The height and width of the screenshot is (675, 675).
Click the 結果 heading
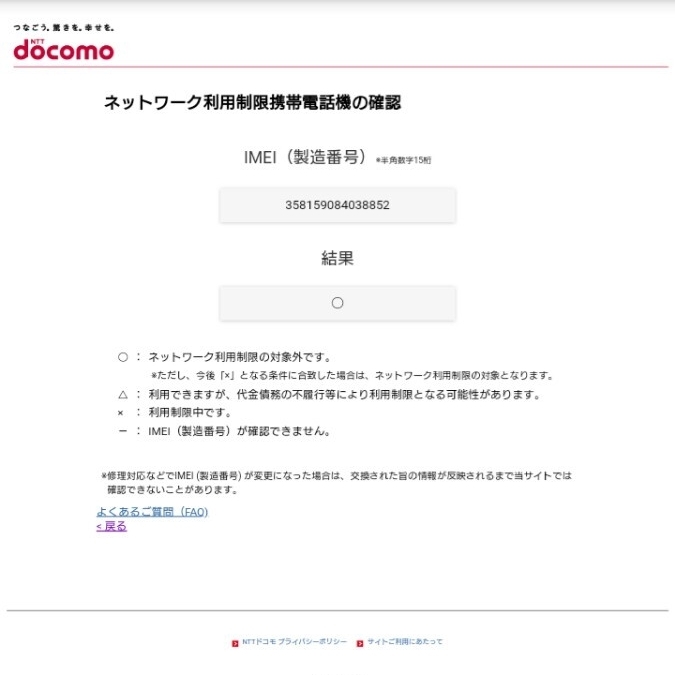click(x=338, y=258)
